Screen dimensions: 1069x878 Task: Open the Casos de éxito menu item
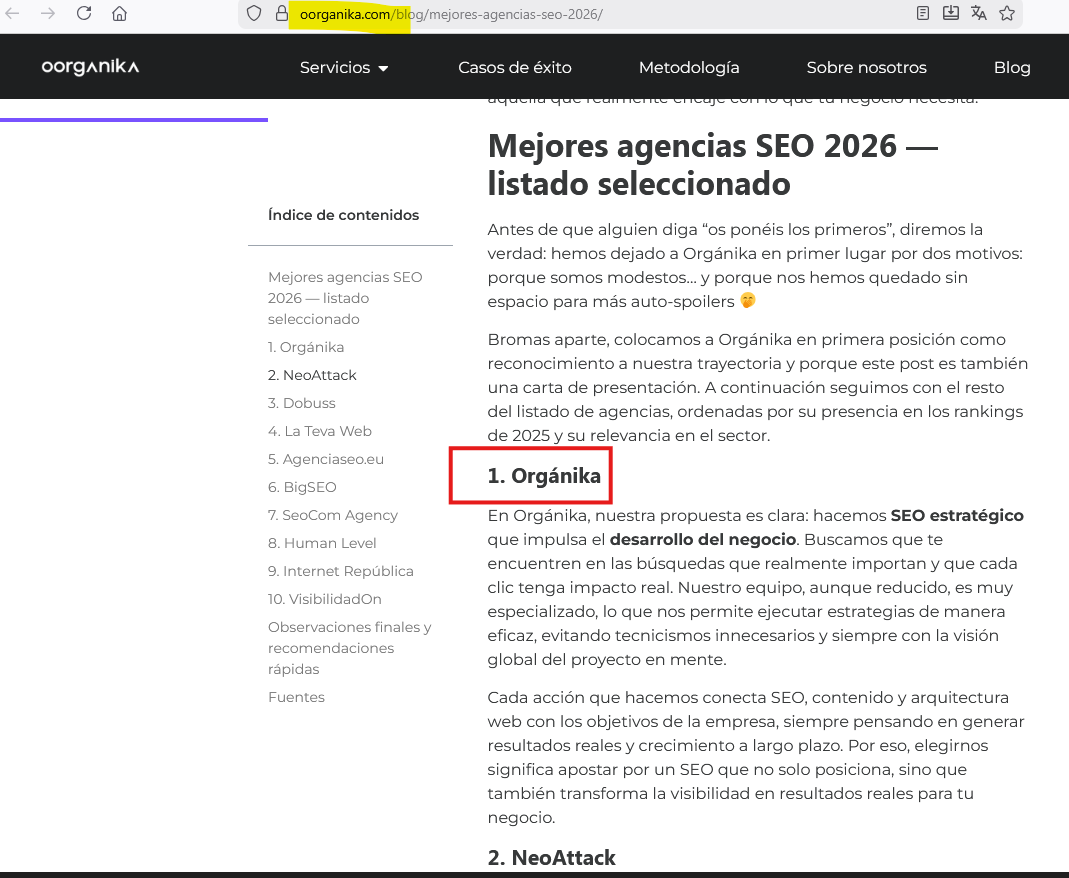[x=515, y=68]
